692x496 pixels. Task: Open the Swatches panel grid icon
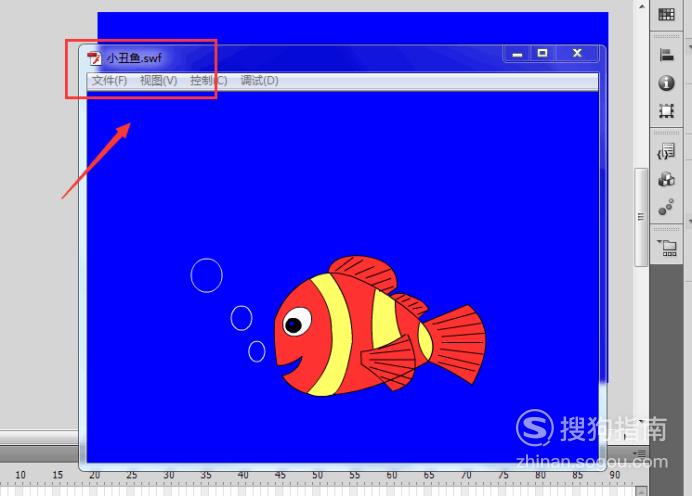pyautogui.click(x=666, y=15)
